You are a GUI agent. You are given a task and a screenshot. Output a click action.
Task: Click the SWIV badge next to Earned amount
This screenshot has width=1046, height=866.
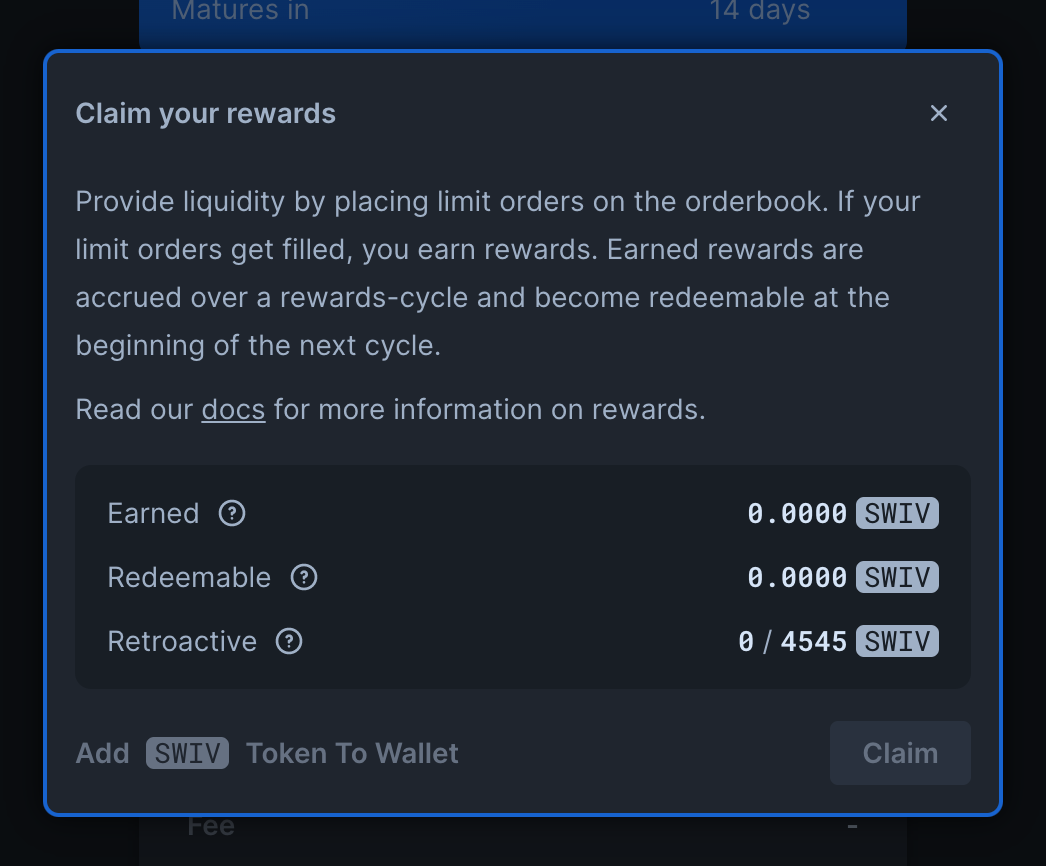(897, 513)
